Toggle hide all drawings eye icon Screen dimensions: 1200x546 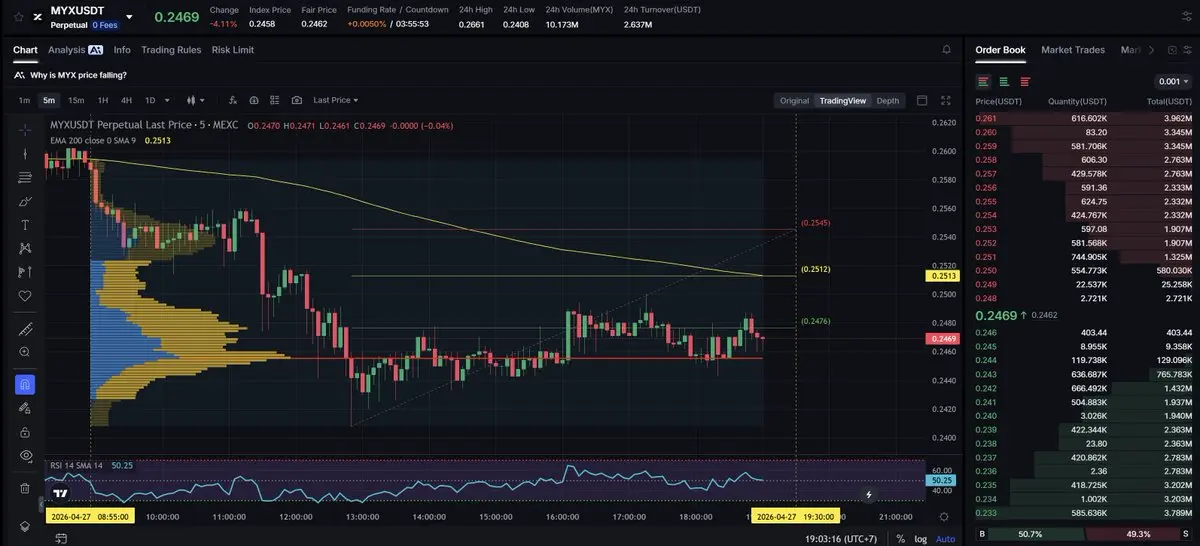24,455
